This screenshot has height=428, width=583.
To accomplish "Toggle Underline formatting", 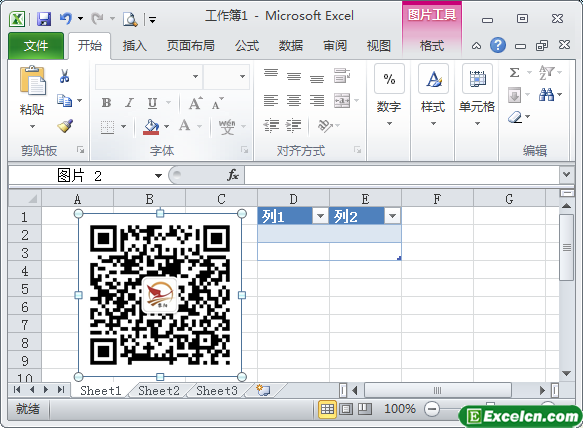I will pos(152,103).
